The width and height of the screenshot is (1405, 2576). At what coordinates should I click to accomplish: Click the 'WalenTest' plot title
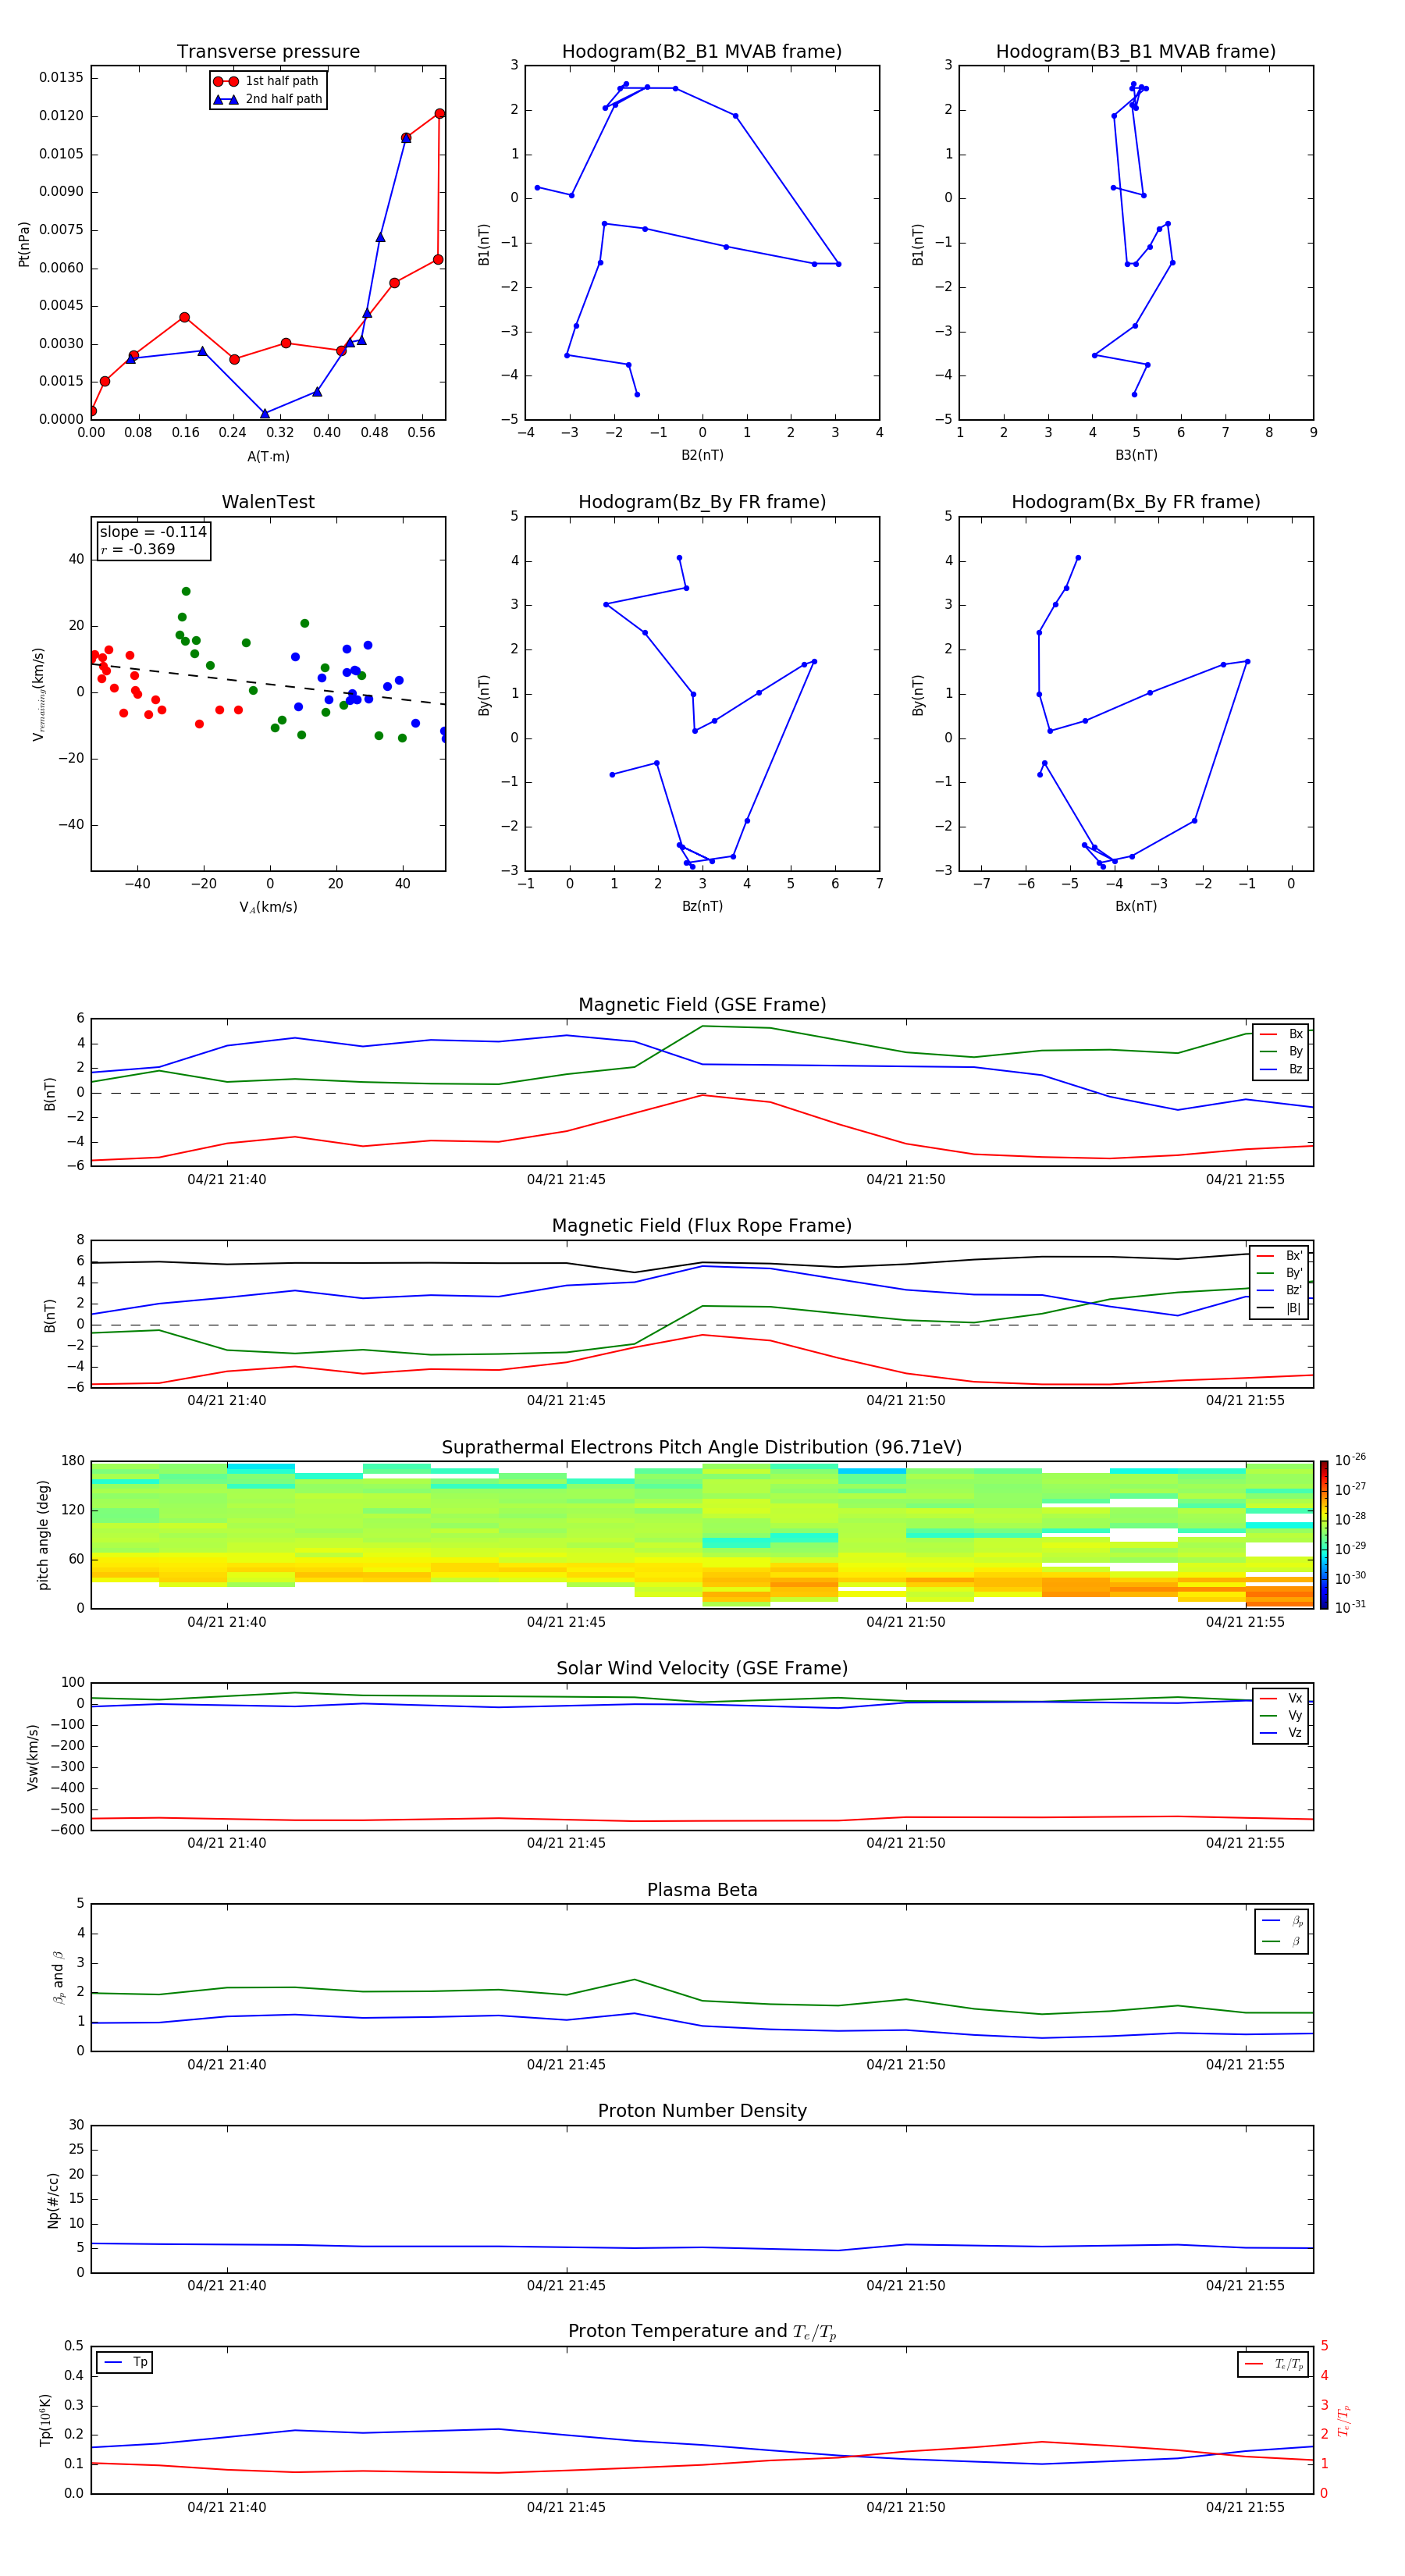coord(268,502)
